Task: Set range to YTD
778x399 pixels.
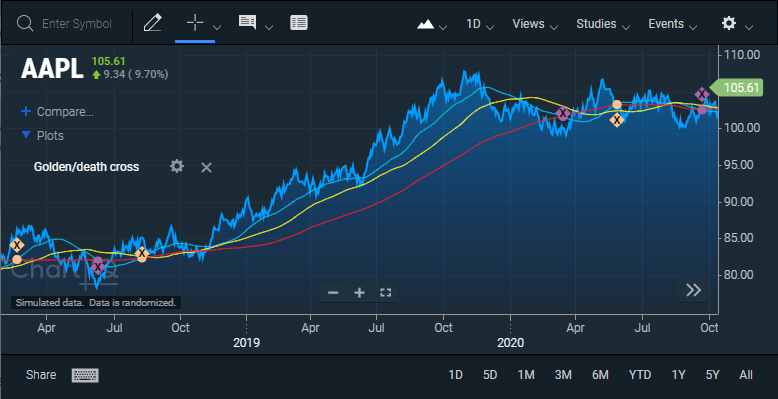Action: pyautogui.click(x=640, y=375)
